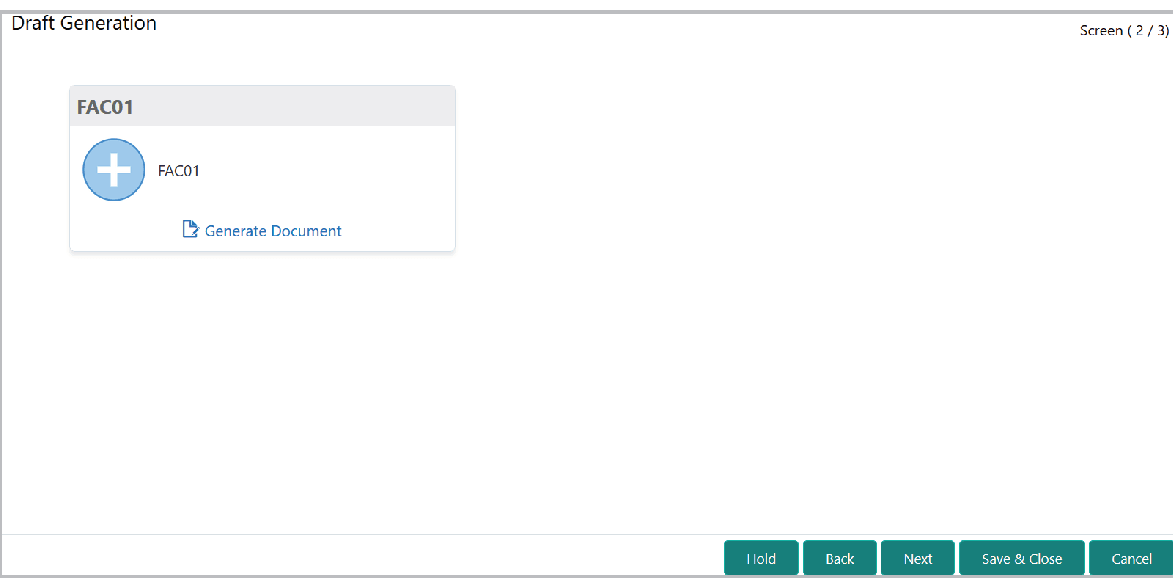Click the document icon beside Generate Document
The width and height of the screenshot is (1173, 579).
[190, 229]
